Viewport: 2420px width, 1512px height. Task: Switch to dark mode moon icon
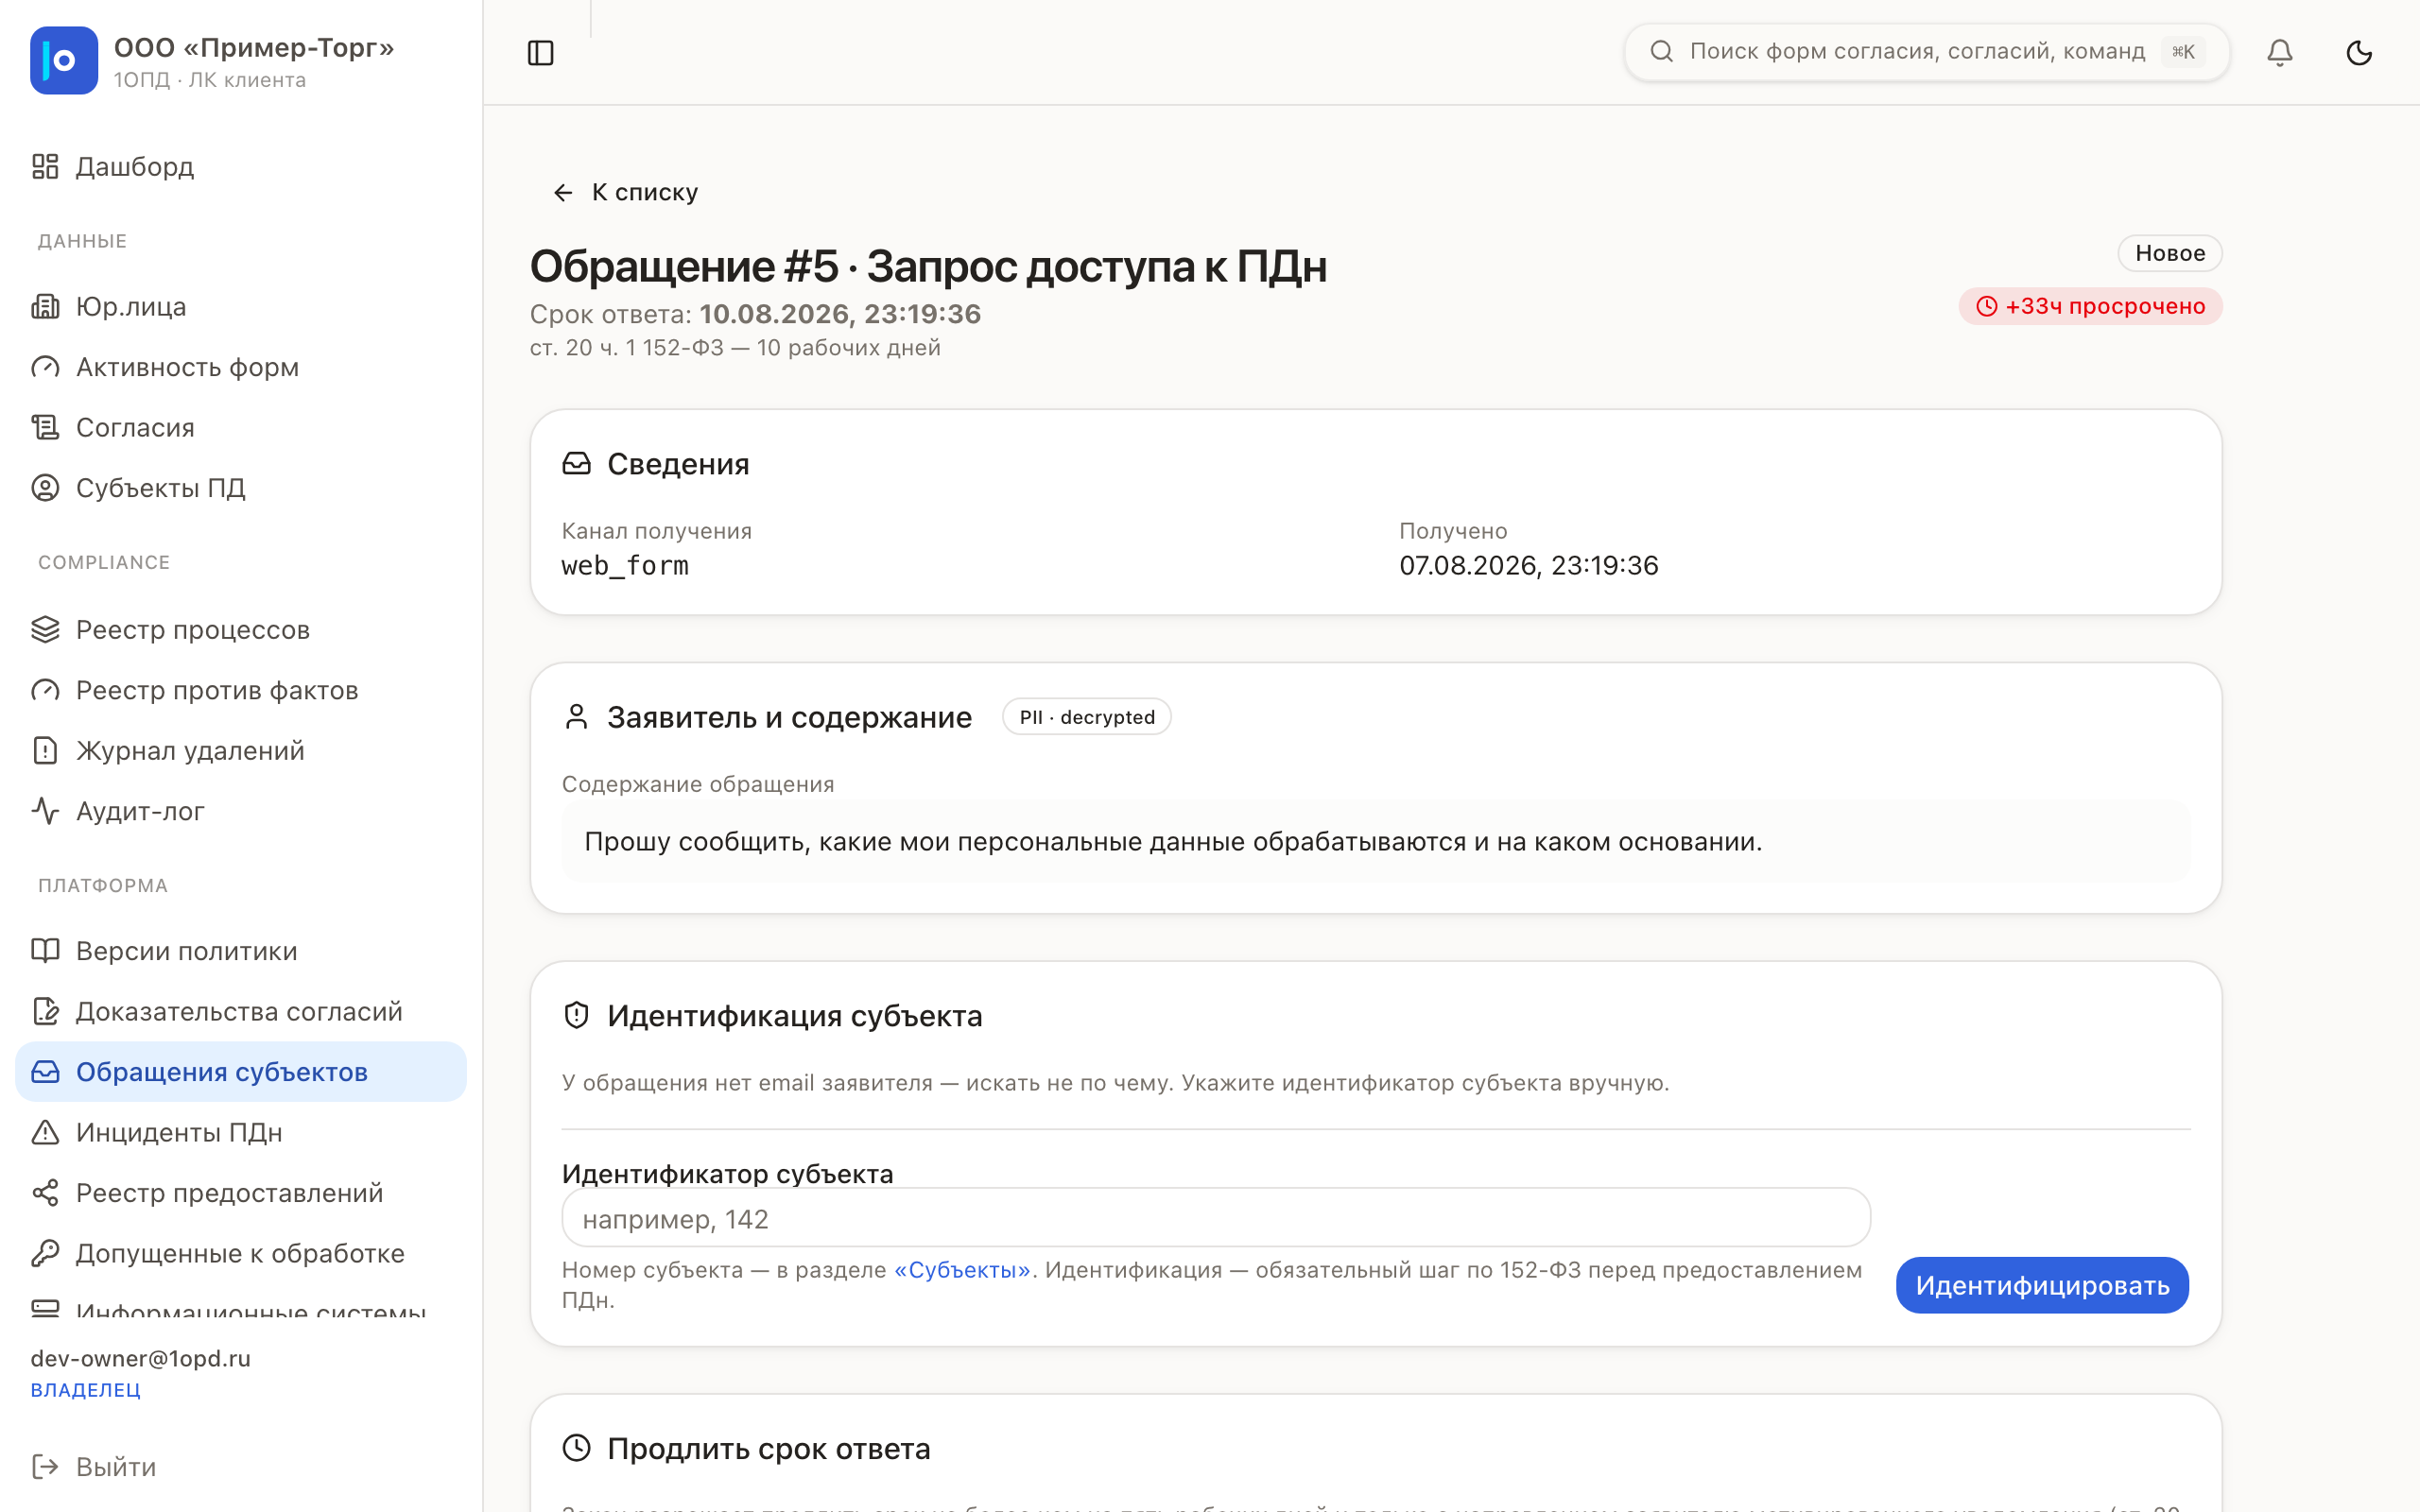pos(2359,53)
